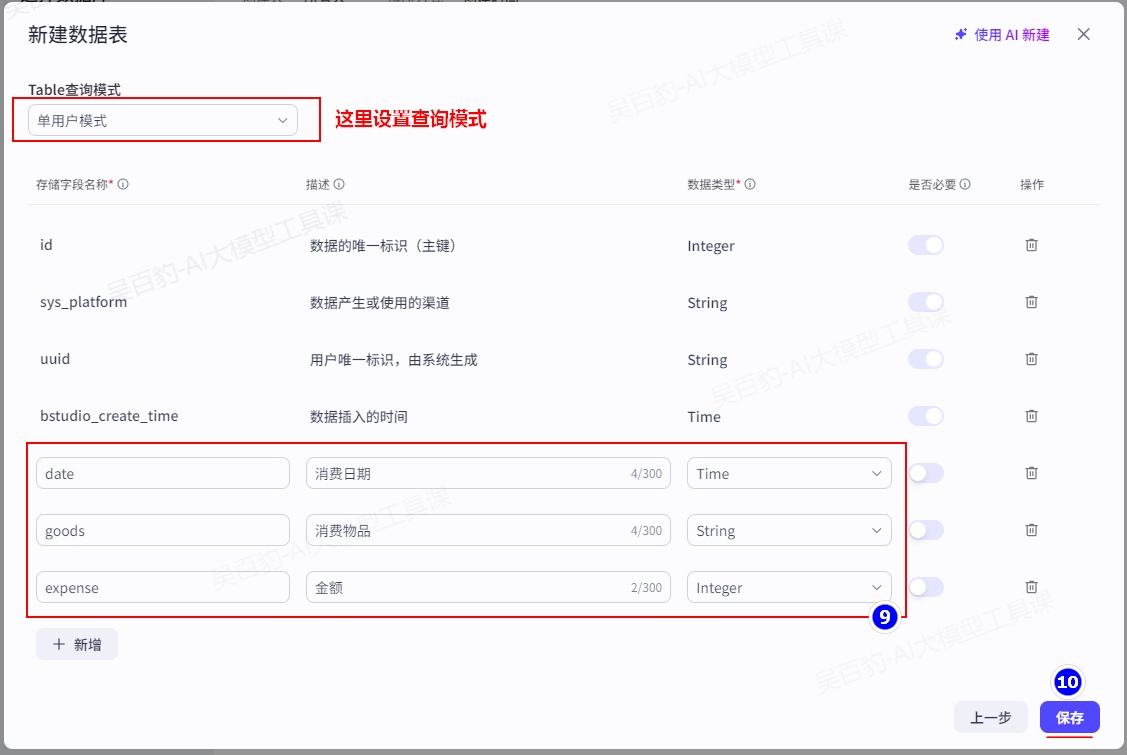Delete the date field row
This screenshot has height=755, width=1127.
1031,473
